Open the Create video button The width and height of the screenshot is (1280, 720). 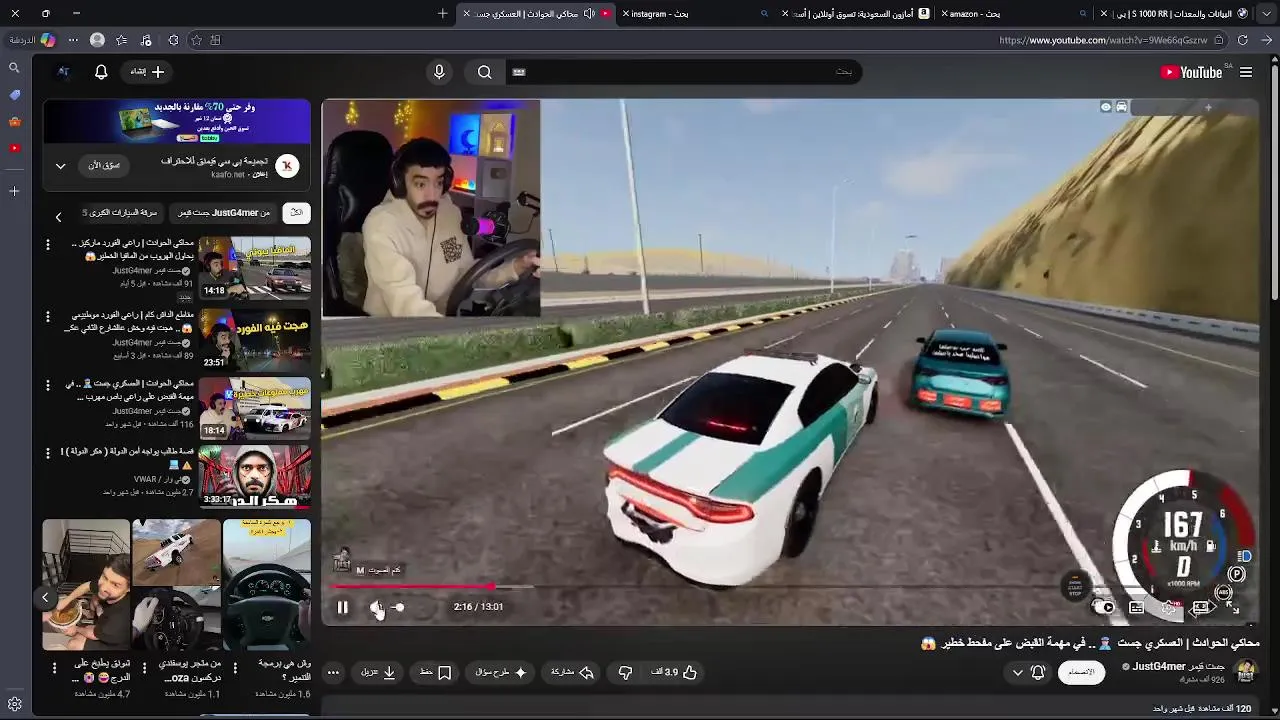click(x=148, y=72)
